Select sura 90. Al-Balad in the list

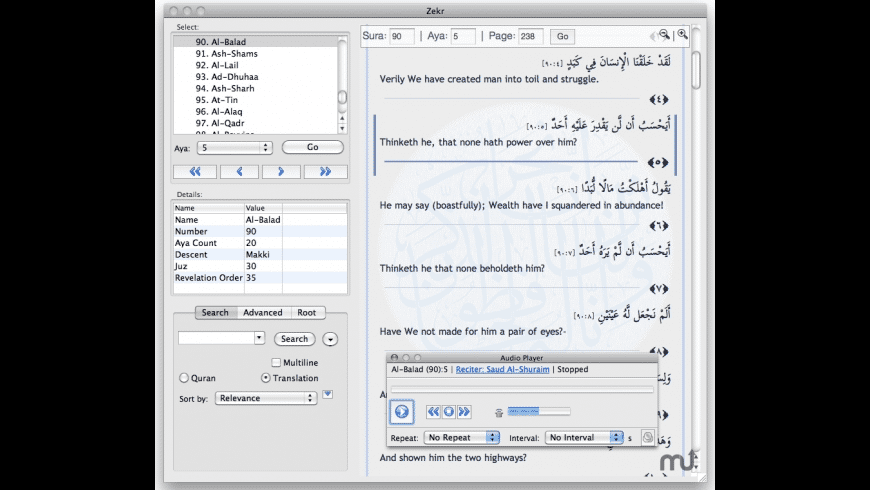pyautogui.click(x=256, y=42)
